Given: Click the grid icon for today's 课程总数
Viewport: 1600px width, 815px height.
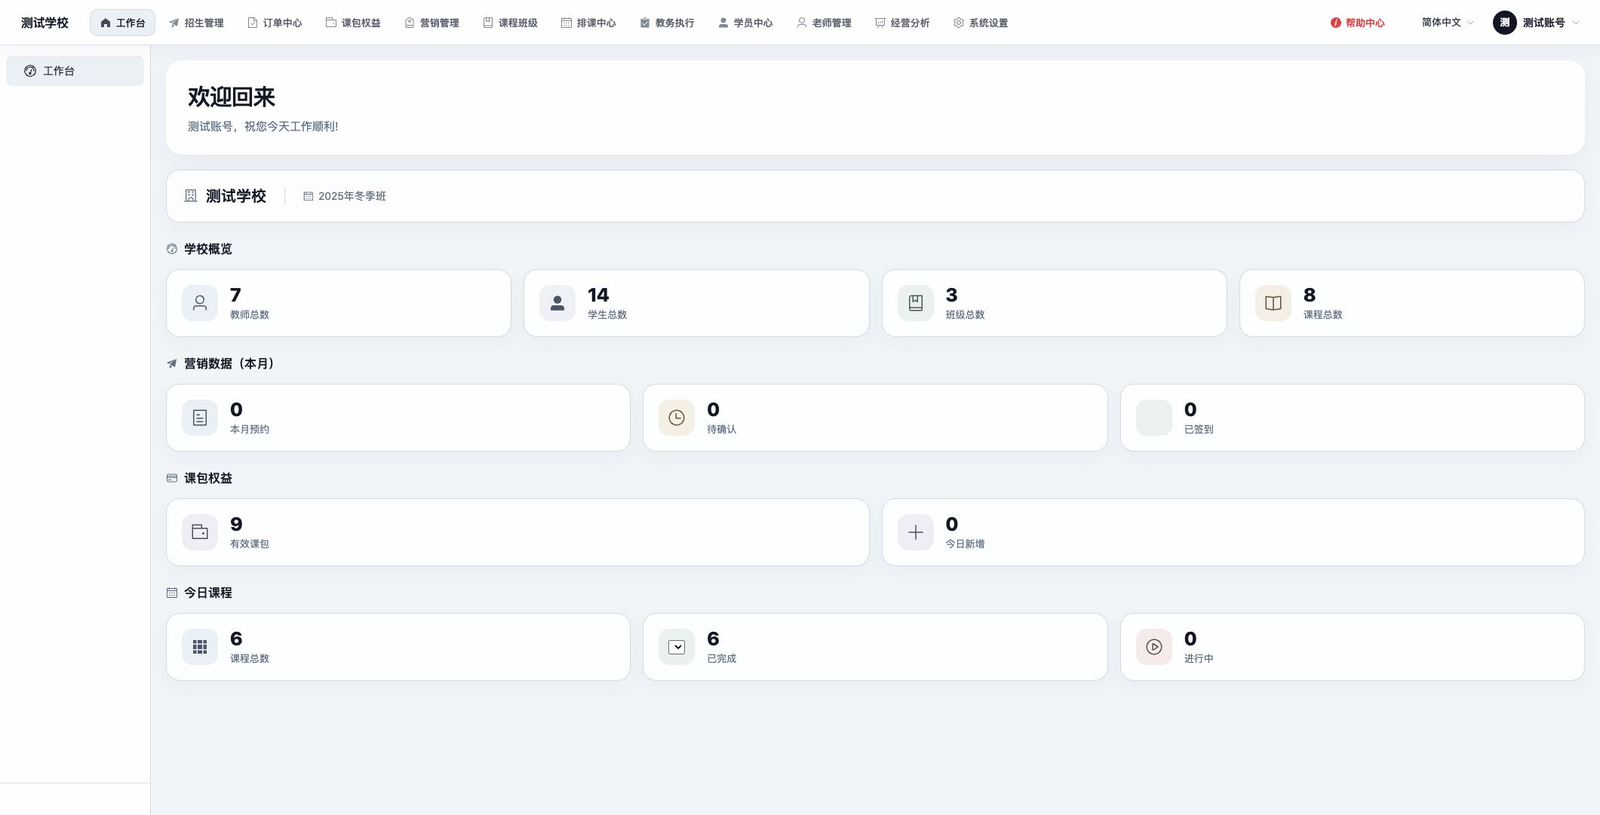Looking at the screenshot, I should pos(200,647).
